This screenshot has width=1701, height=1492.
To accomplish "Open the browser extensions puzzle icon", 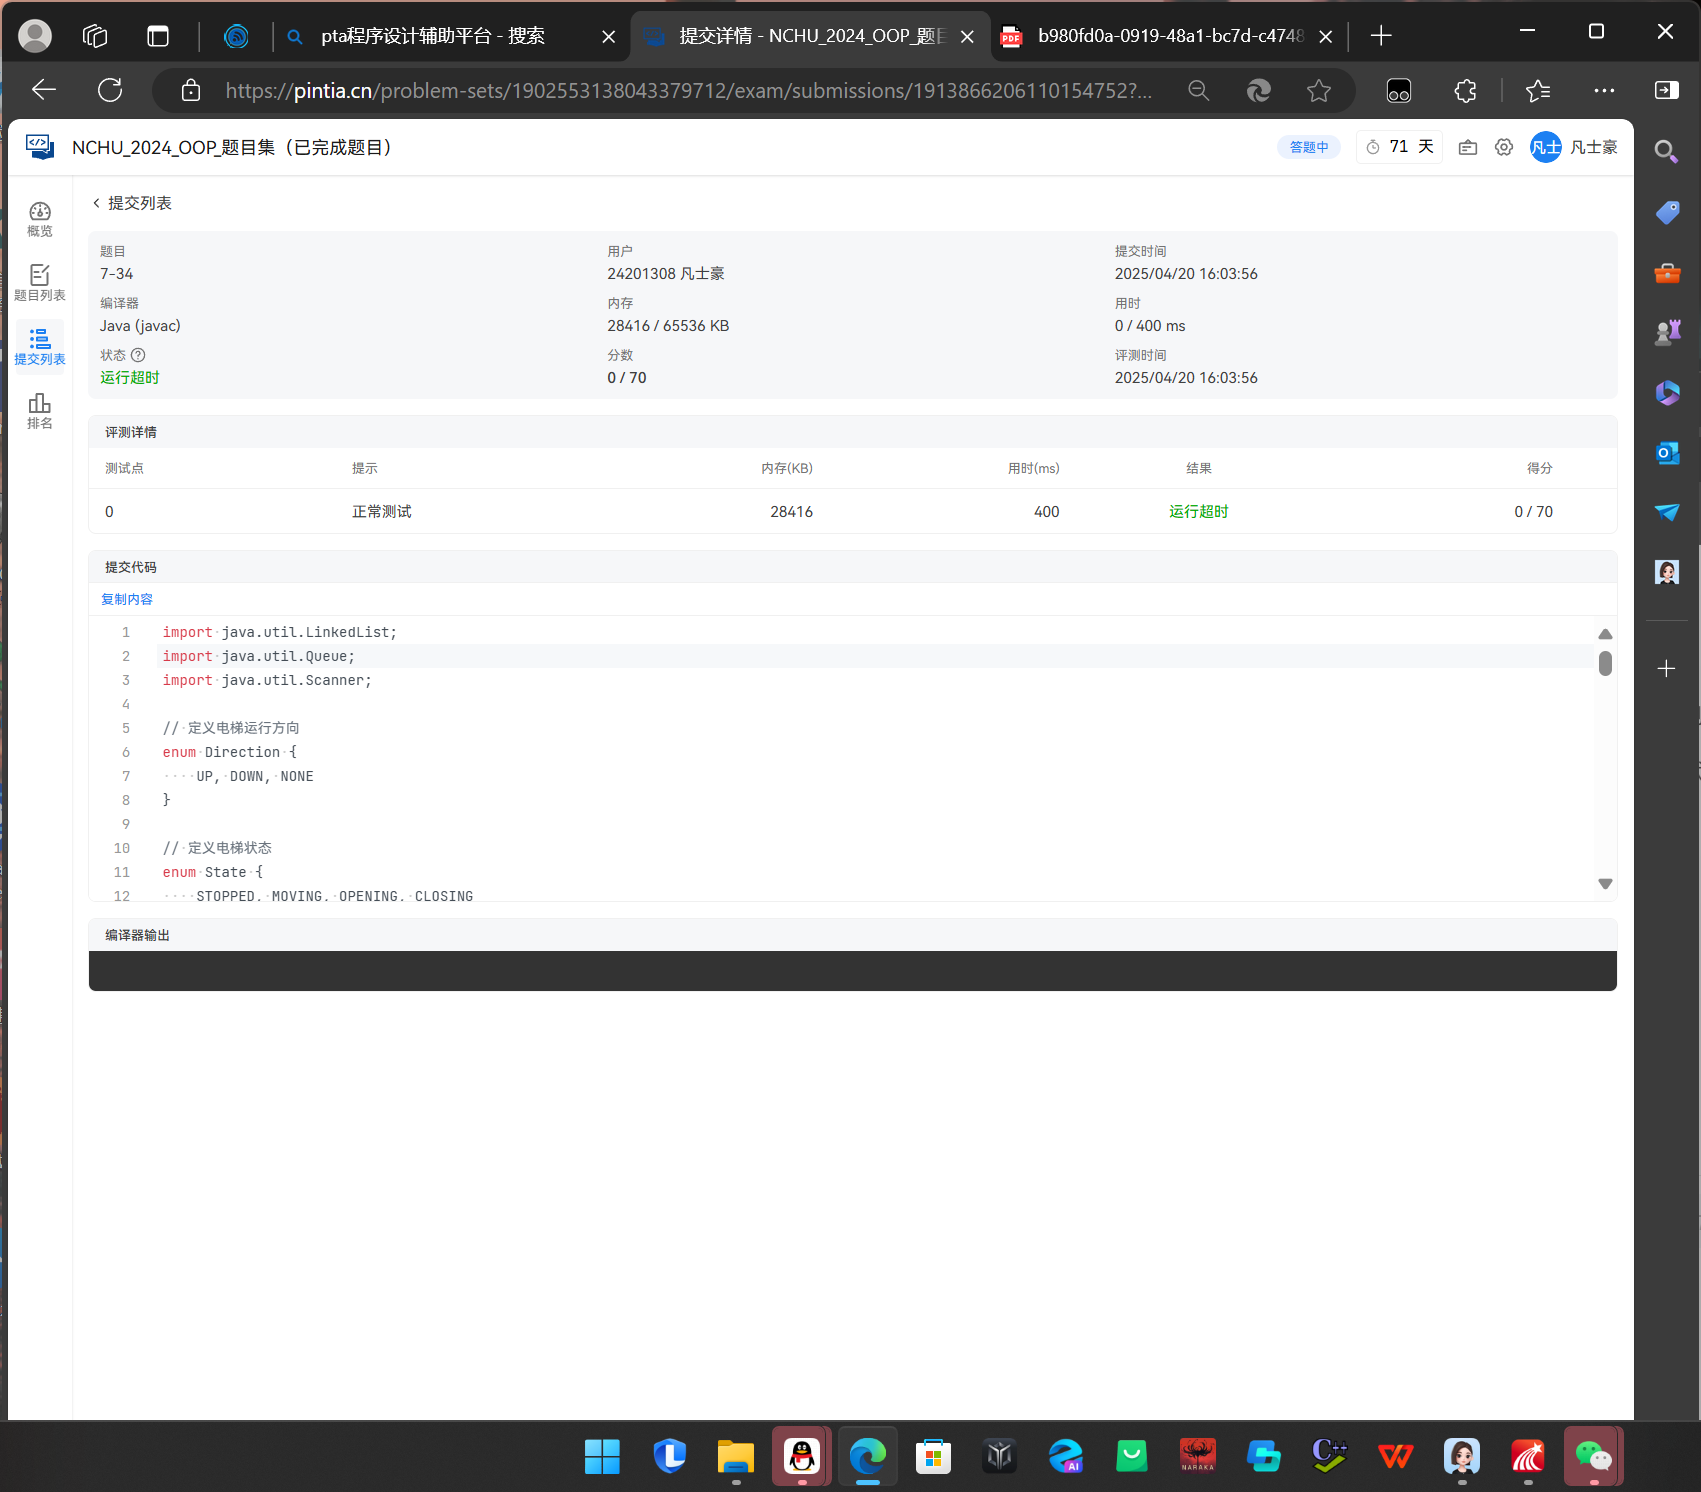I will [1465, 91].
